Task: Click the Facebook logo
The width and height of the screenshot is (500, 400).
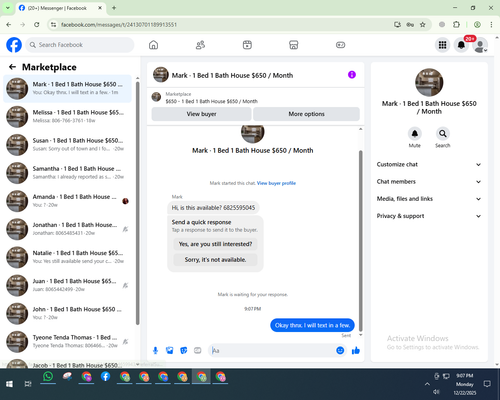Action: [14, 45]
